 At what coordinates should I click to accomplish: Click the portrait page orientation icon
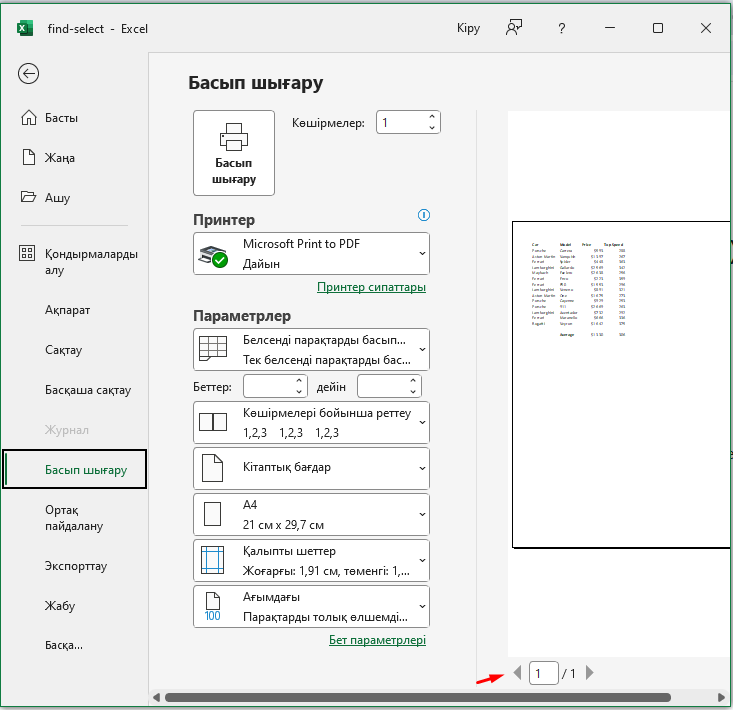point(212,468)
